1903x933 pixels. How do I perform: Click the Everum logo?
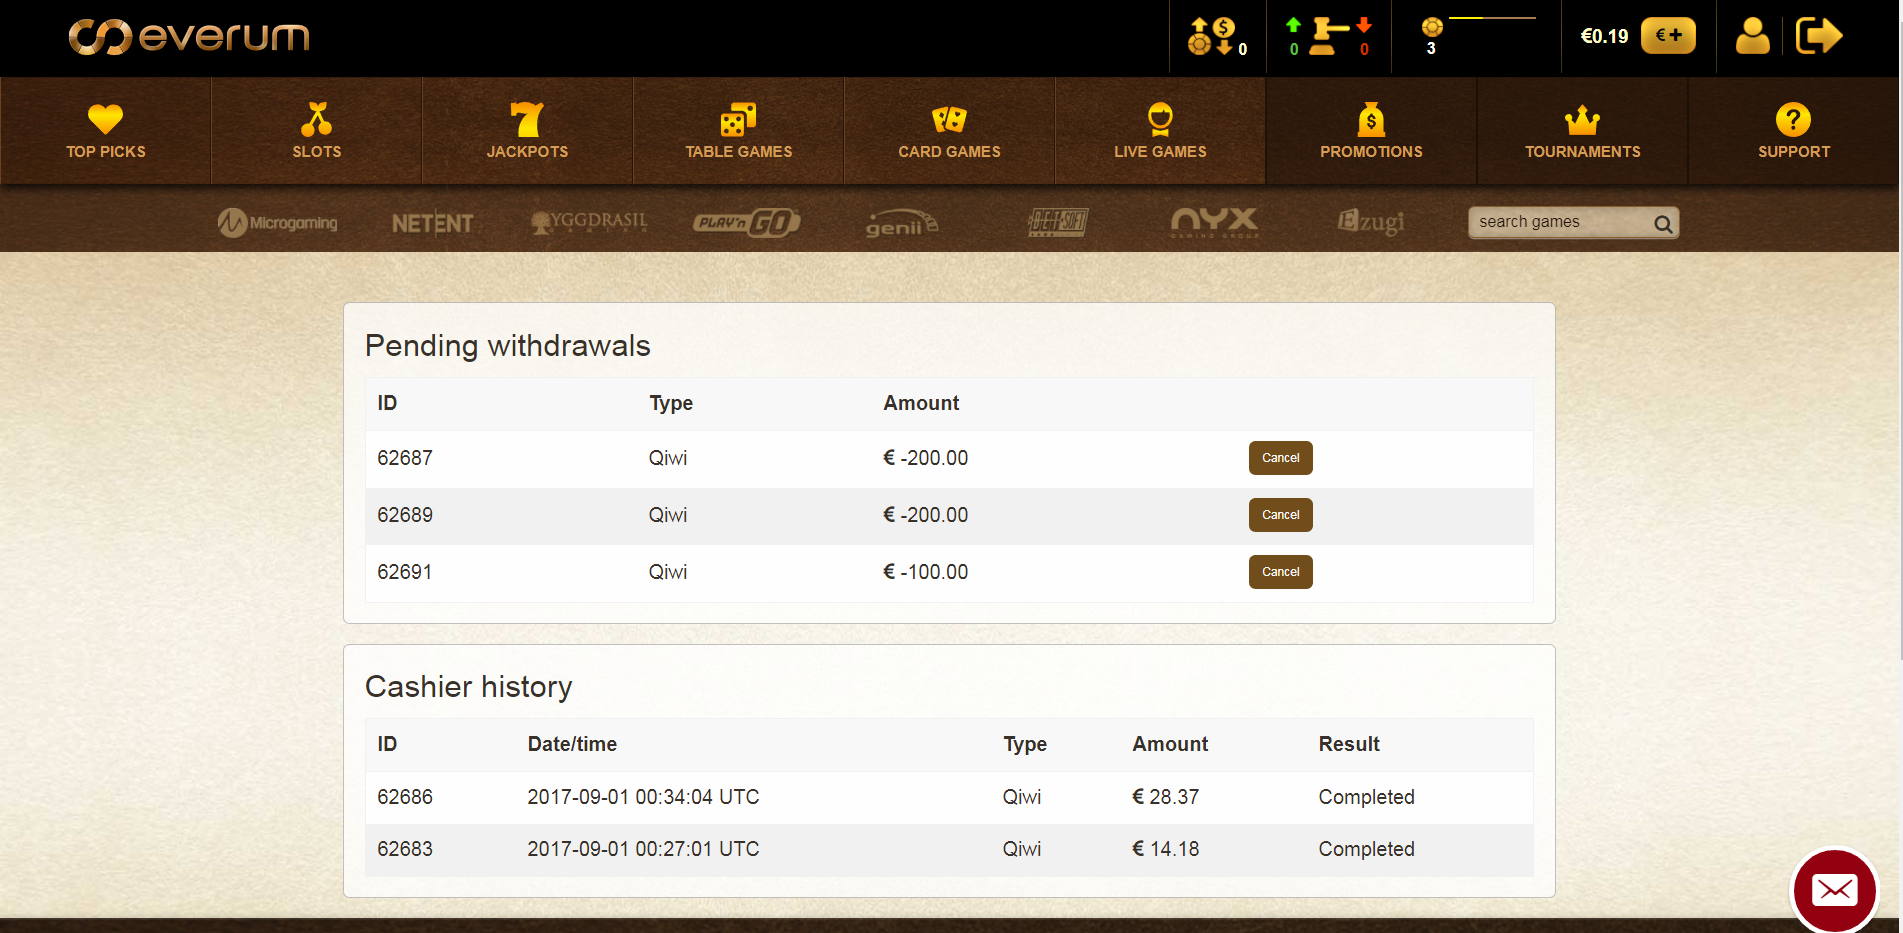coord(189,37)
